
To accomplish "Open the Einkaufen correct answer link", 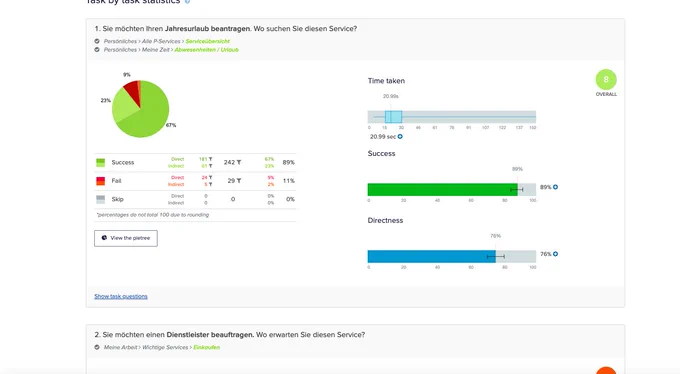I will pyautogui.click(x=206, y=347).
